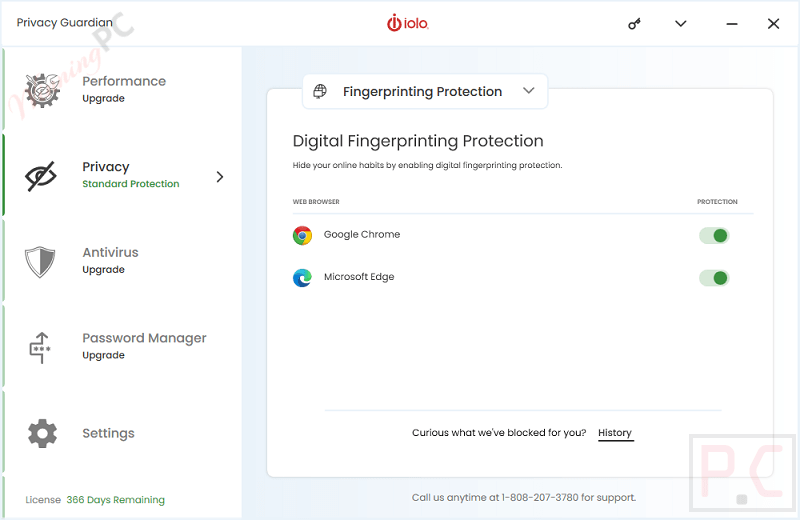This screenshot has height=520, width=800.
Task: Click Upgrade under Performance
Action: [x=104, y=98]
